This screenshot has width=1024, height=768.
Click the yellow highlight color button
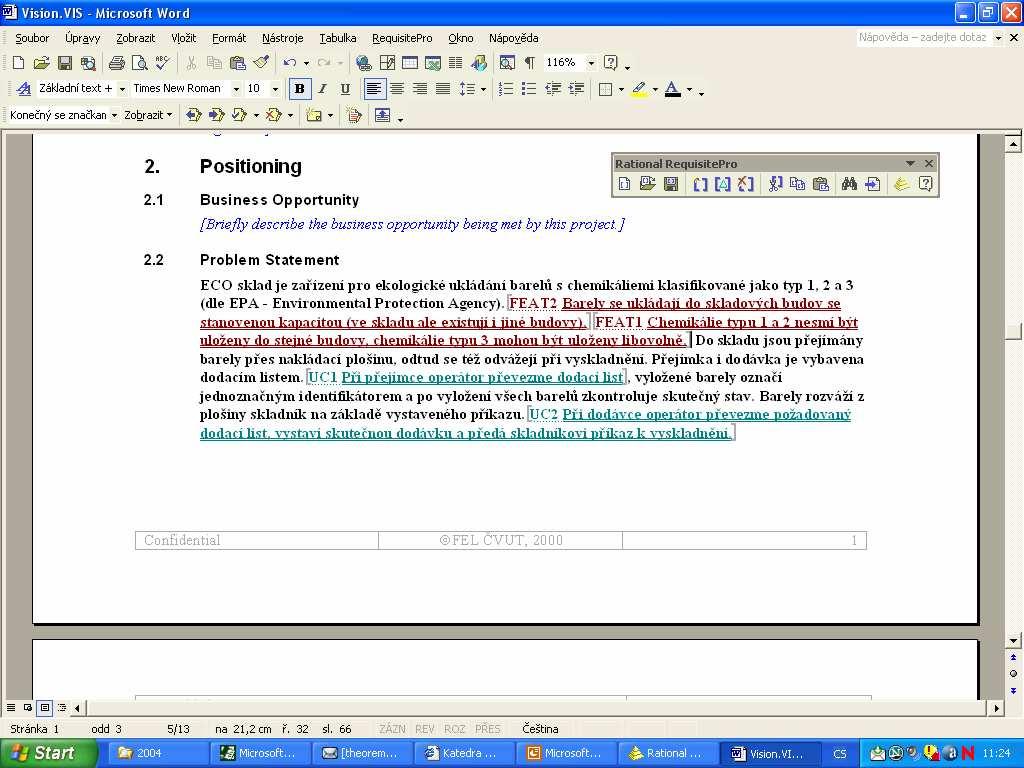[639, 89]
